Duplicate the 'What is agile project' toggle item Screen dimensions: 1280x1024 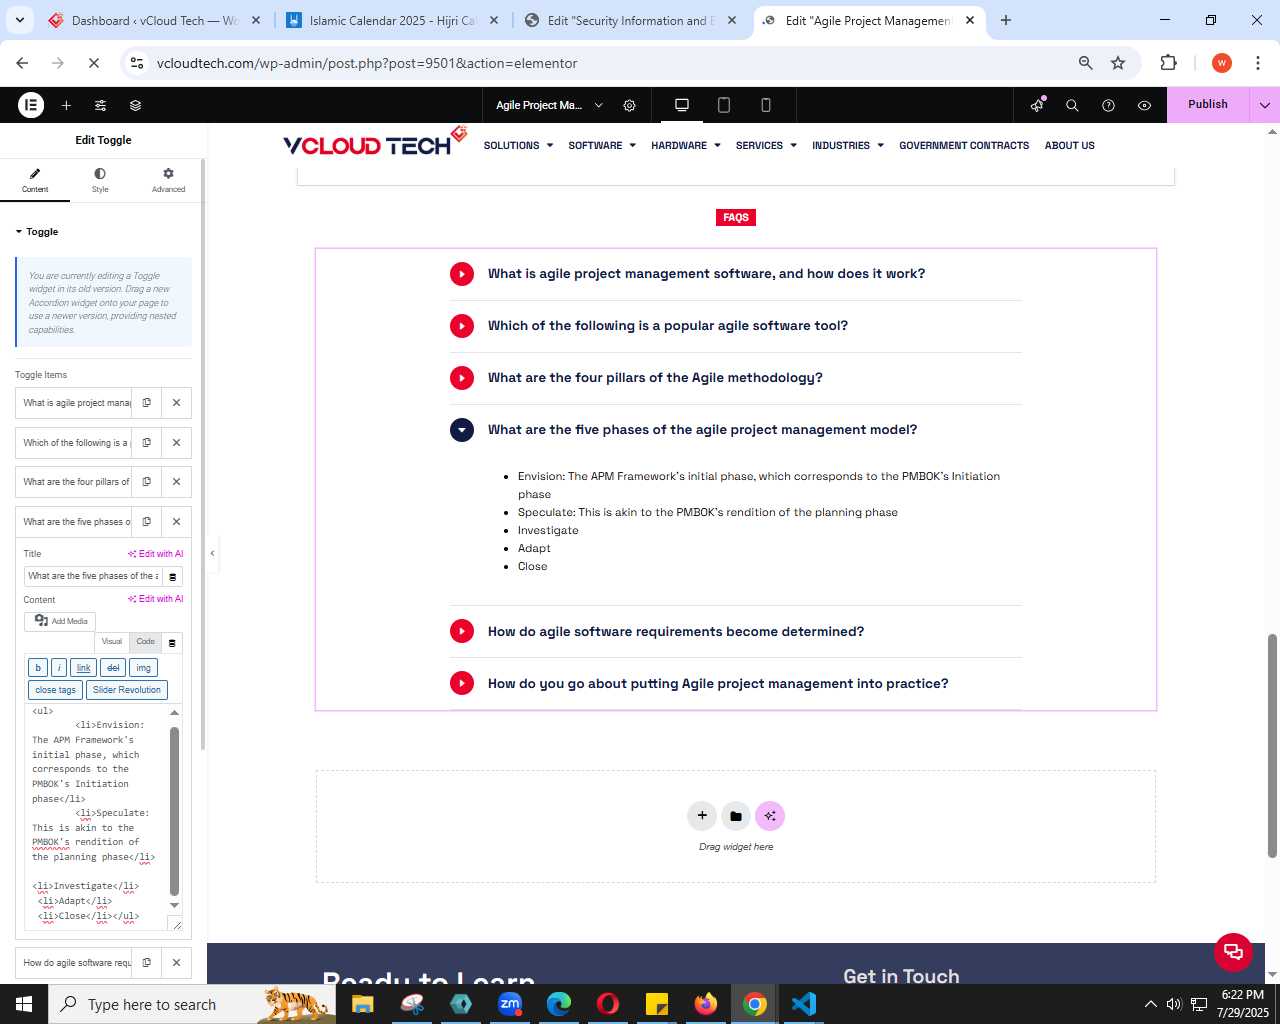point(147,402)
